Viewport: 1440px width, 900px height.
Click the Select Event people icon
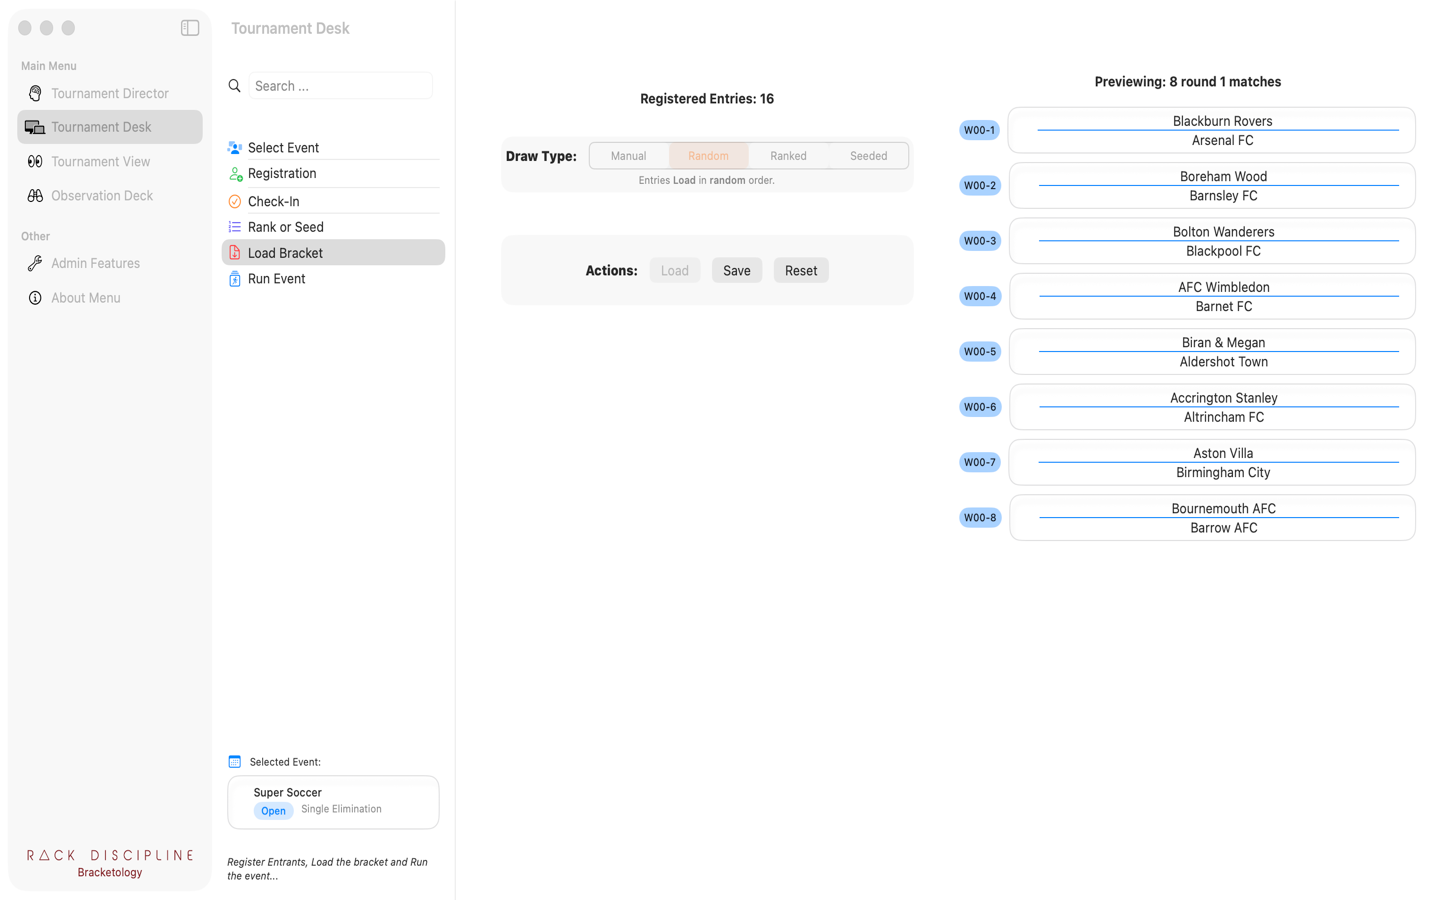click(235, 148)
